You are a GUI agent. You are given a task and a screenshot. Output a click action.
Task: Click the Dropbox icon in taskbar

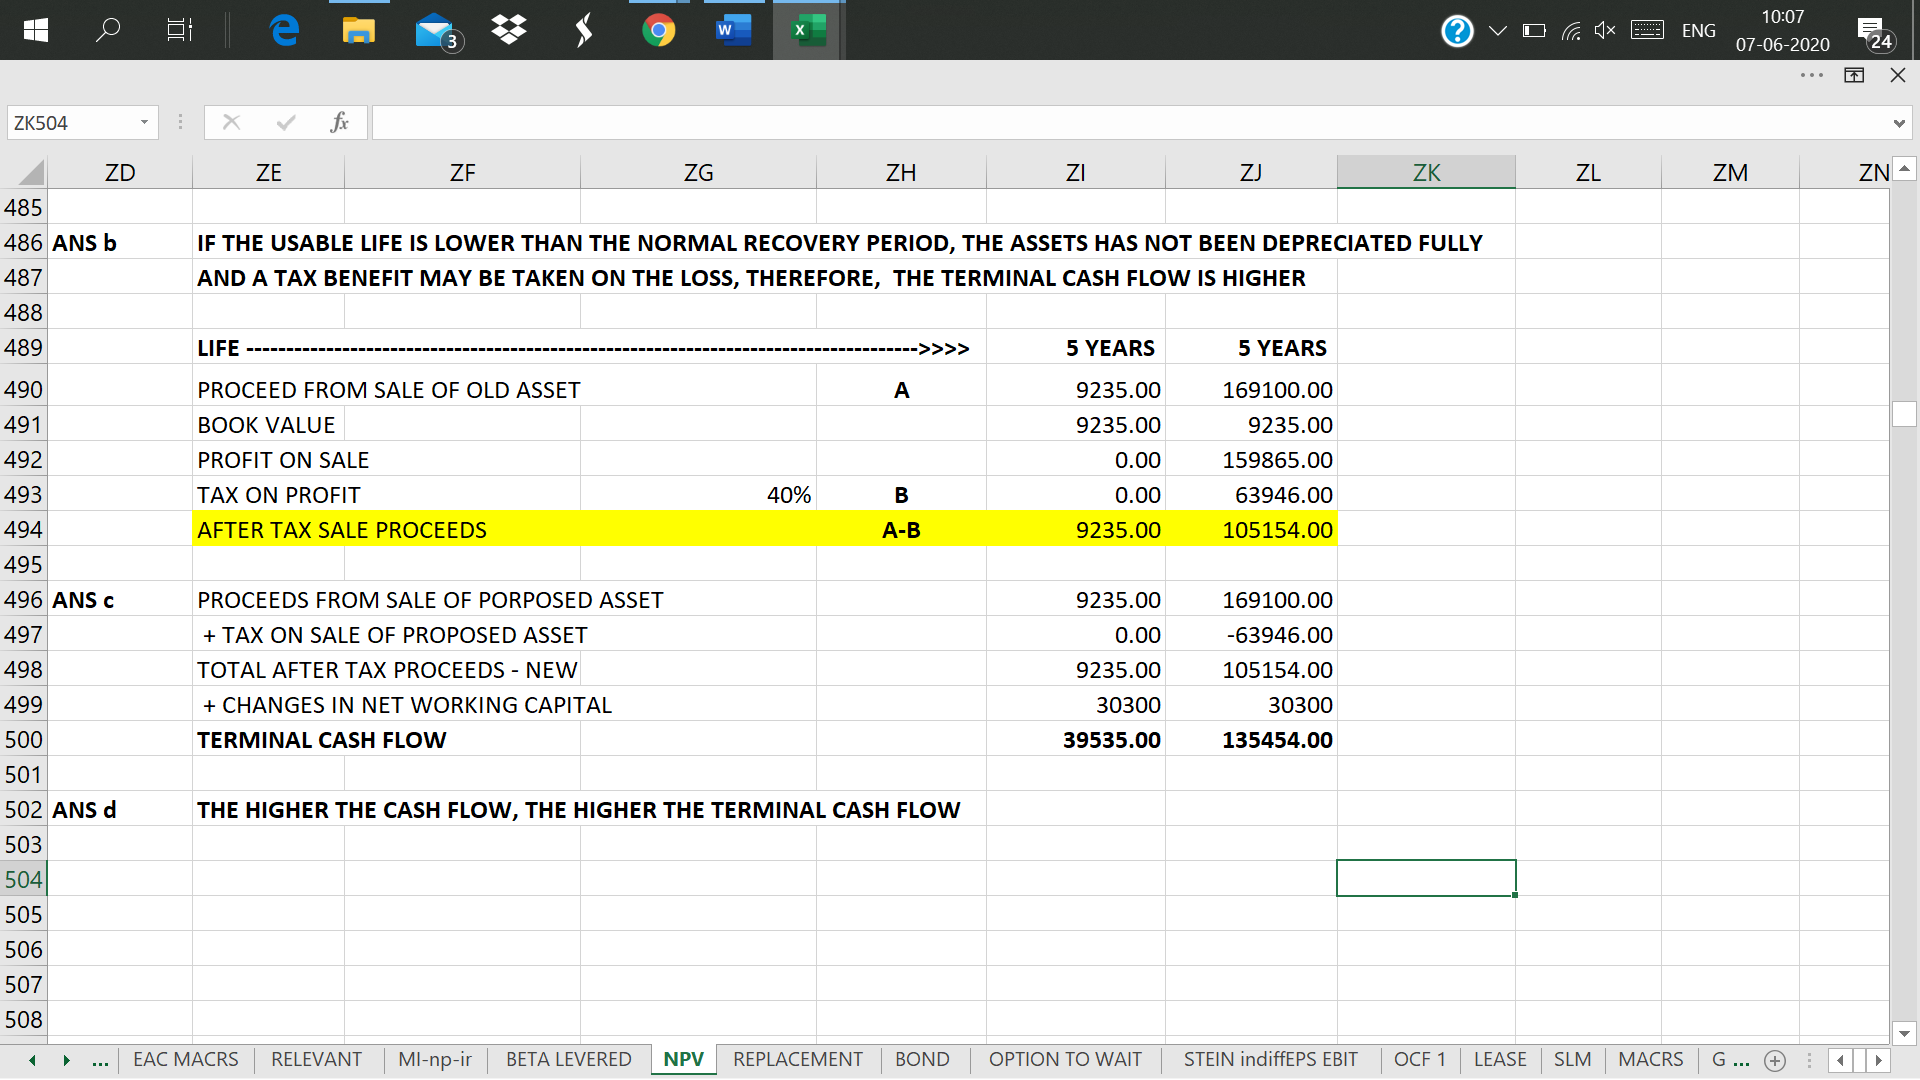click(x=512, y=29)
